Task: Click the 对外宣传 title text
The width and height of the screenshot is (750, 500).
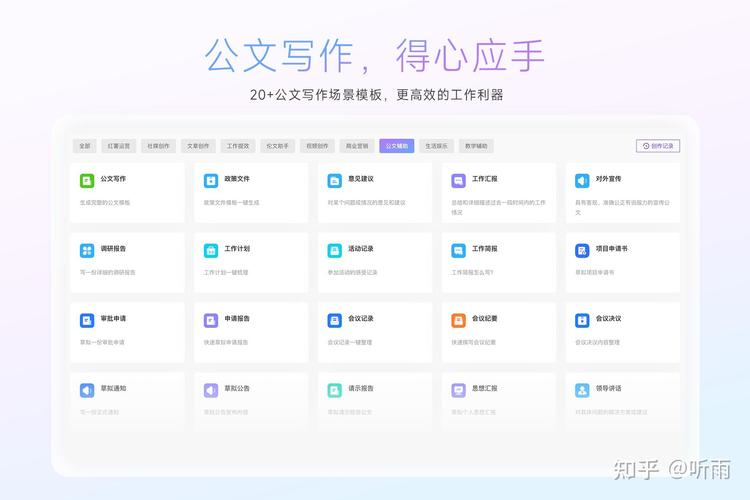Action: [x=608, y=179]
